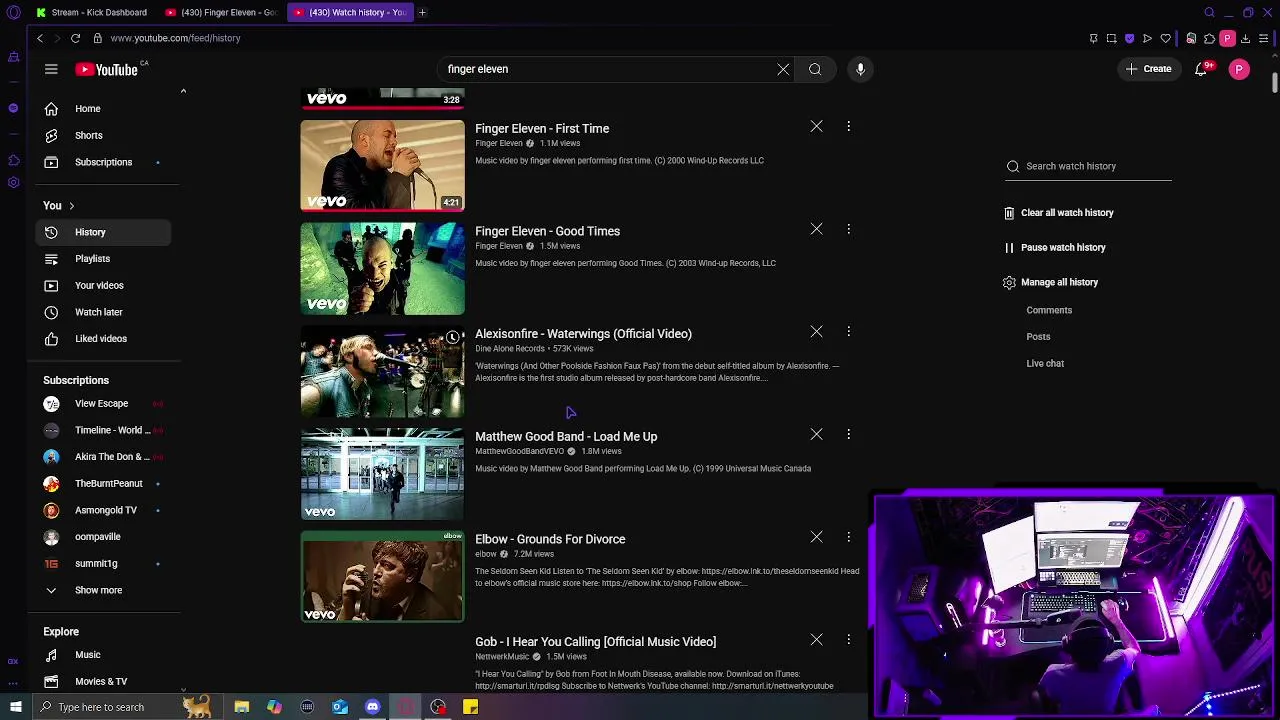Click the Create button
Viewport: 1280px width, 720px height.
pos(1148,69)
